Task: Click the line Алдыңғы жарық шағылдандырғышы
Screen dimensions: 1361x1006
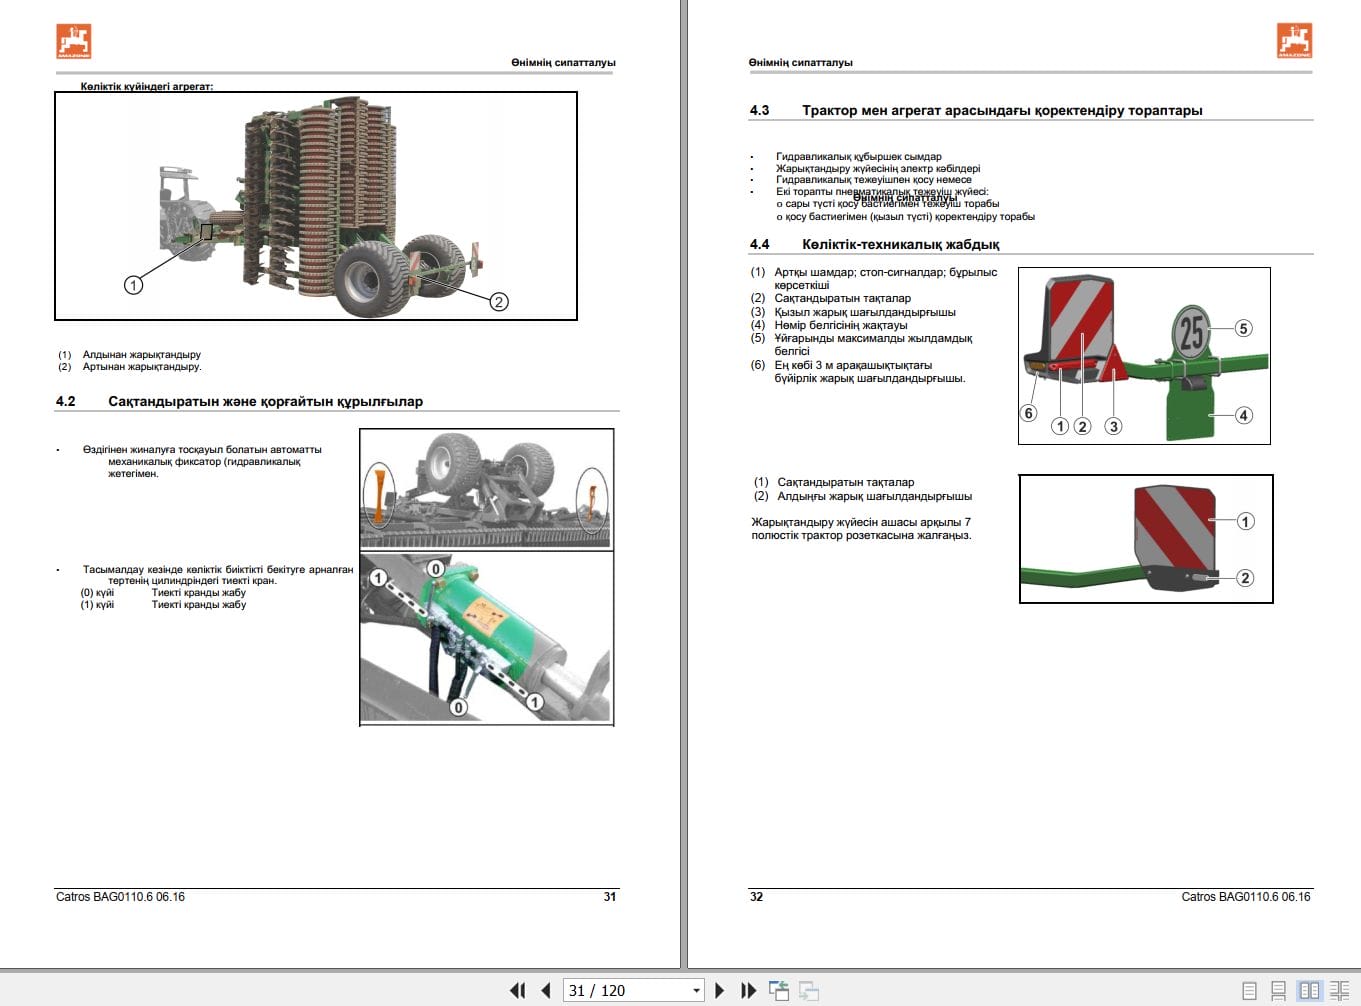Action: click(x=874, y=496)
